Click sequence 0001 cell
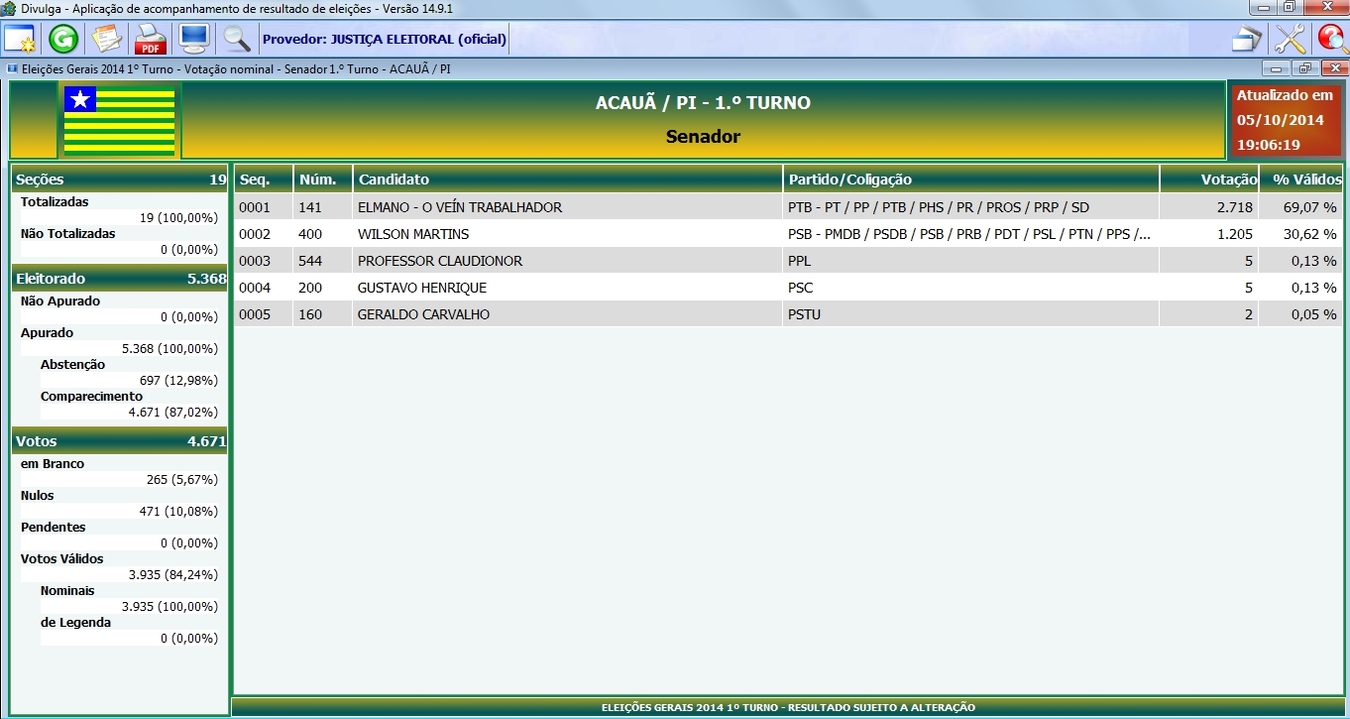This screenshot has width=1350, height=719. (x=264, y=207)
